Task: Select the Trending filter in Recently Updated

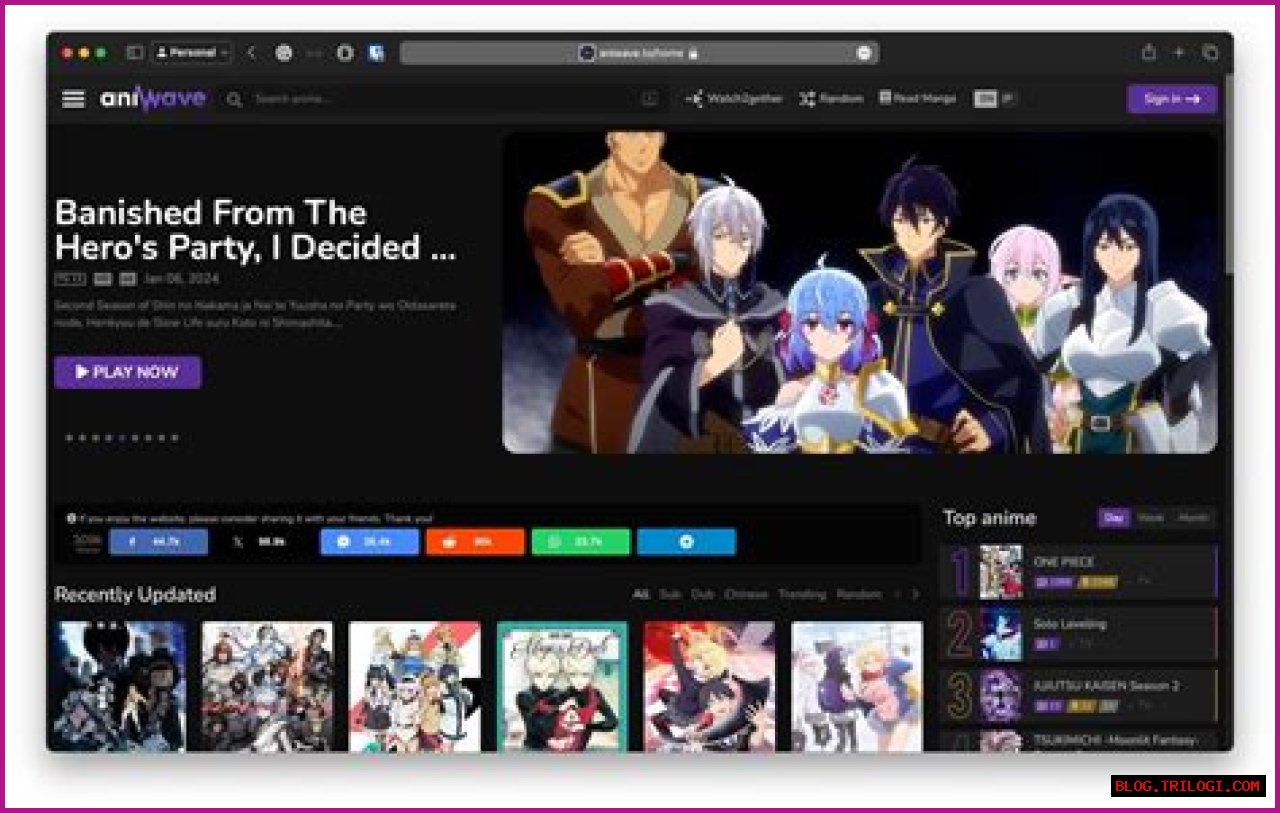Action: [802, 594]
